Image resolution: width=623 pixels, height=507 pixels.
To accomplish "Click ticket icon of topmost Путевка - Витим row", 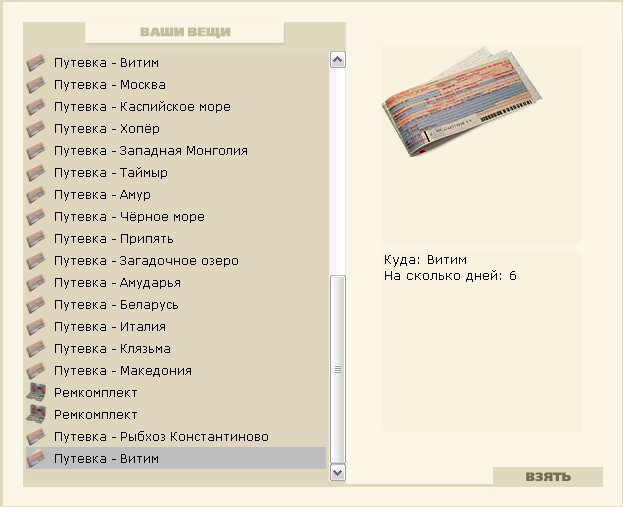I will [x=36, y=63].
